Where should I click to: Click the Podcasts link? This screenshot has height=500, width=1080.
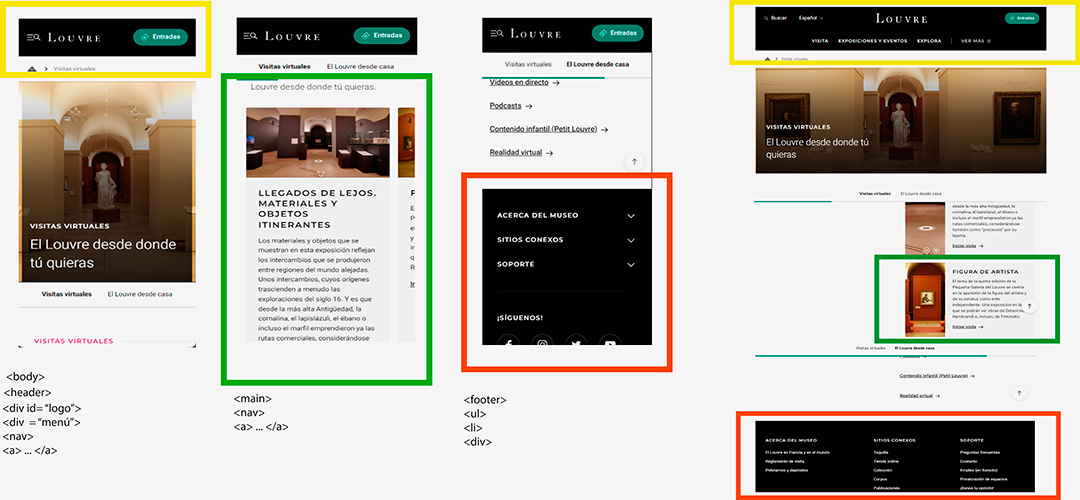click(511, 106)
